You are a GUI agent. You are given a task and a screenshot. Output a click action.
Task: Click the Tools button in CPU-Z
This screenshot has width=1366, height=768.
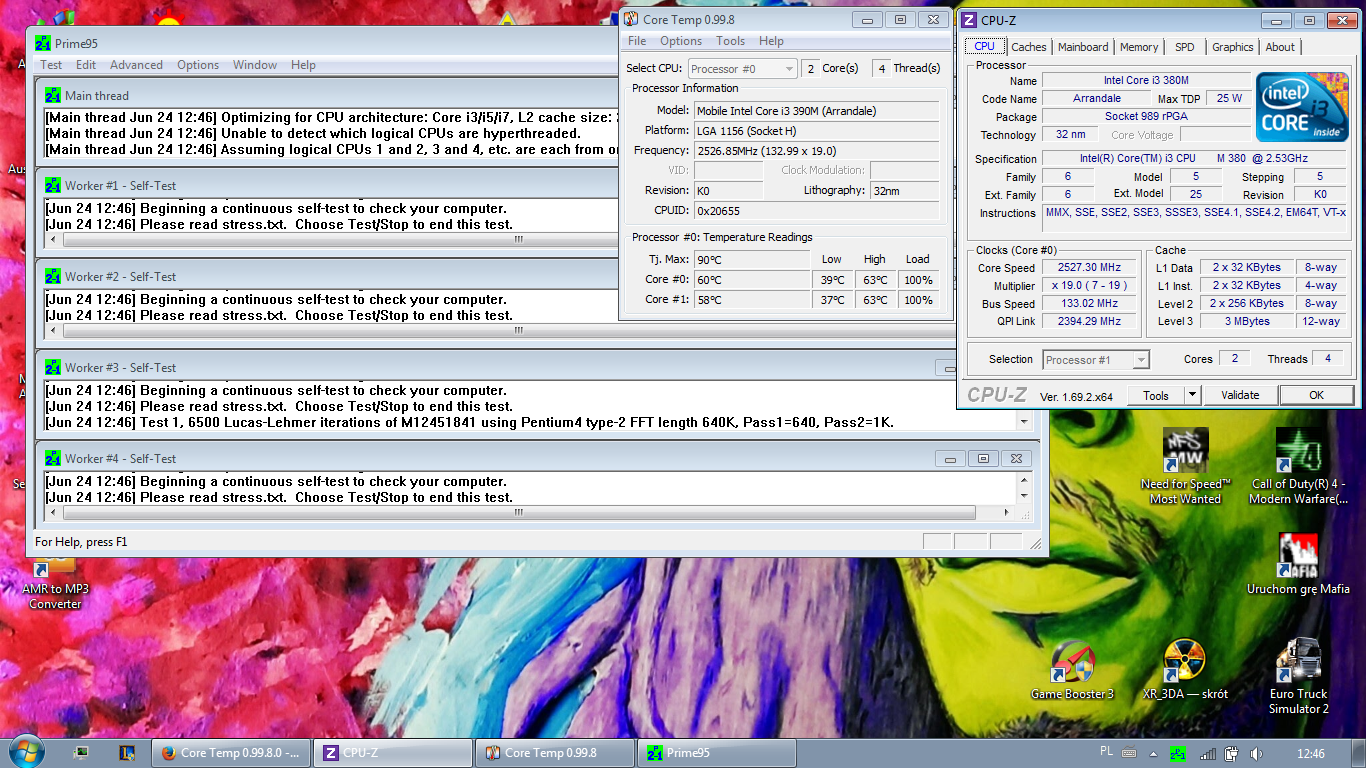coord(1156,395)
